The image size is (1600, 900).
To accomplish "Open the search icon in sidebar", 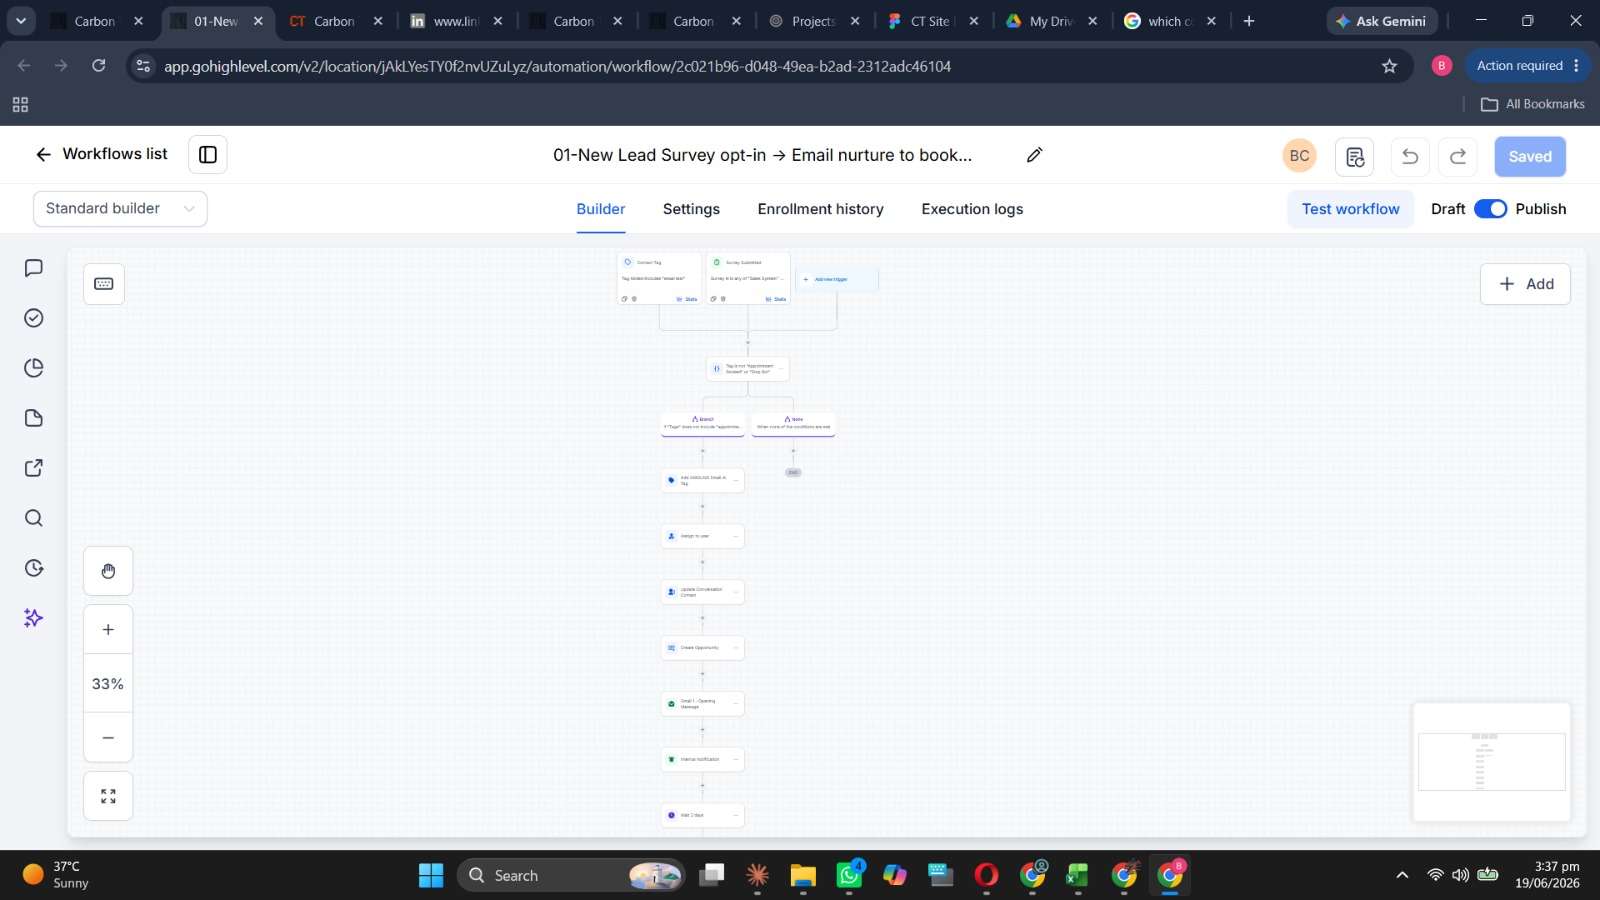I will 34,518.
